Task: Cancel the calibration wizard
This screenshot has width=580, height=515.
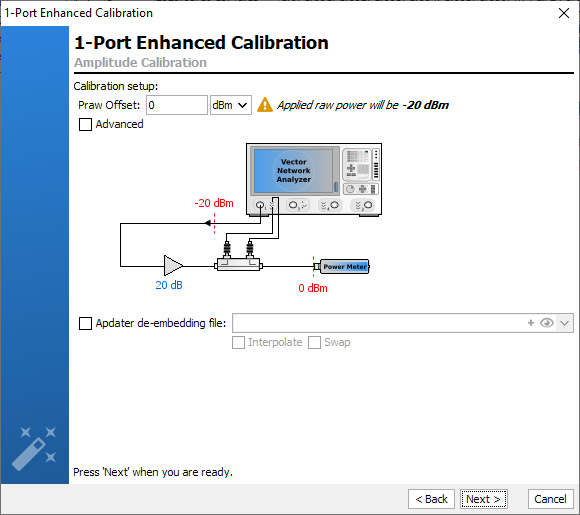Action: [550, 499]
